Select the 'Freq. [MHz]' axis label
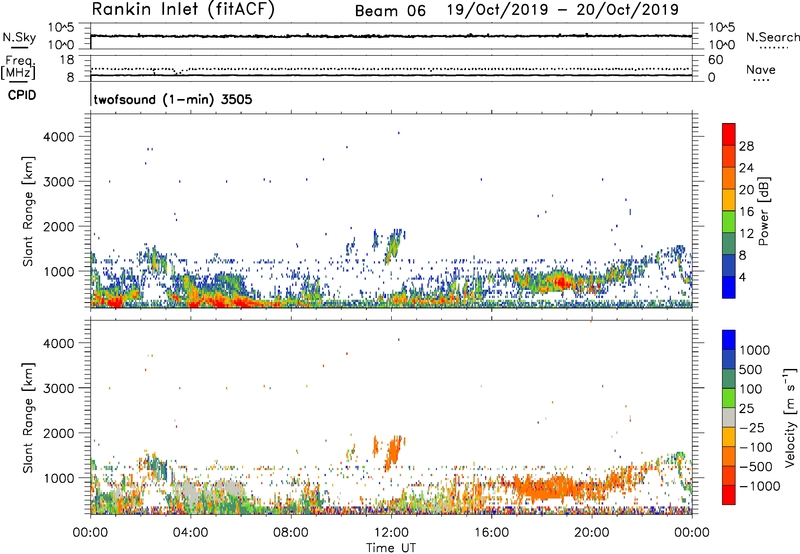Viewport: 800px width, 554px height. [x=19, y=67]
